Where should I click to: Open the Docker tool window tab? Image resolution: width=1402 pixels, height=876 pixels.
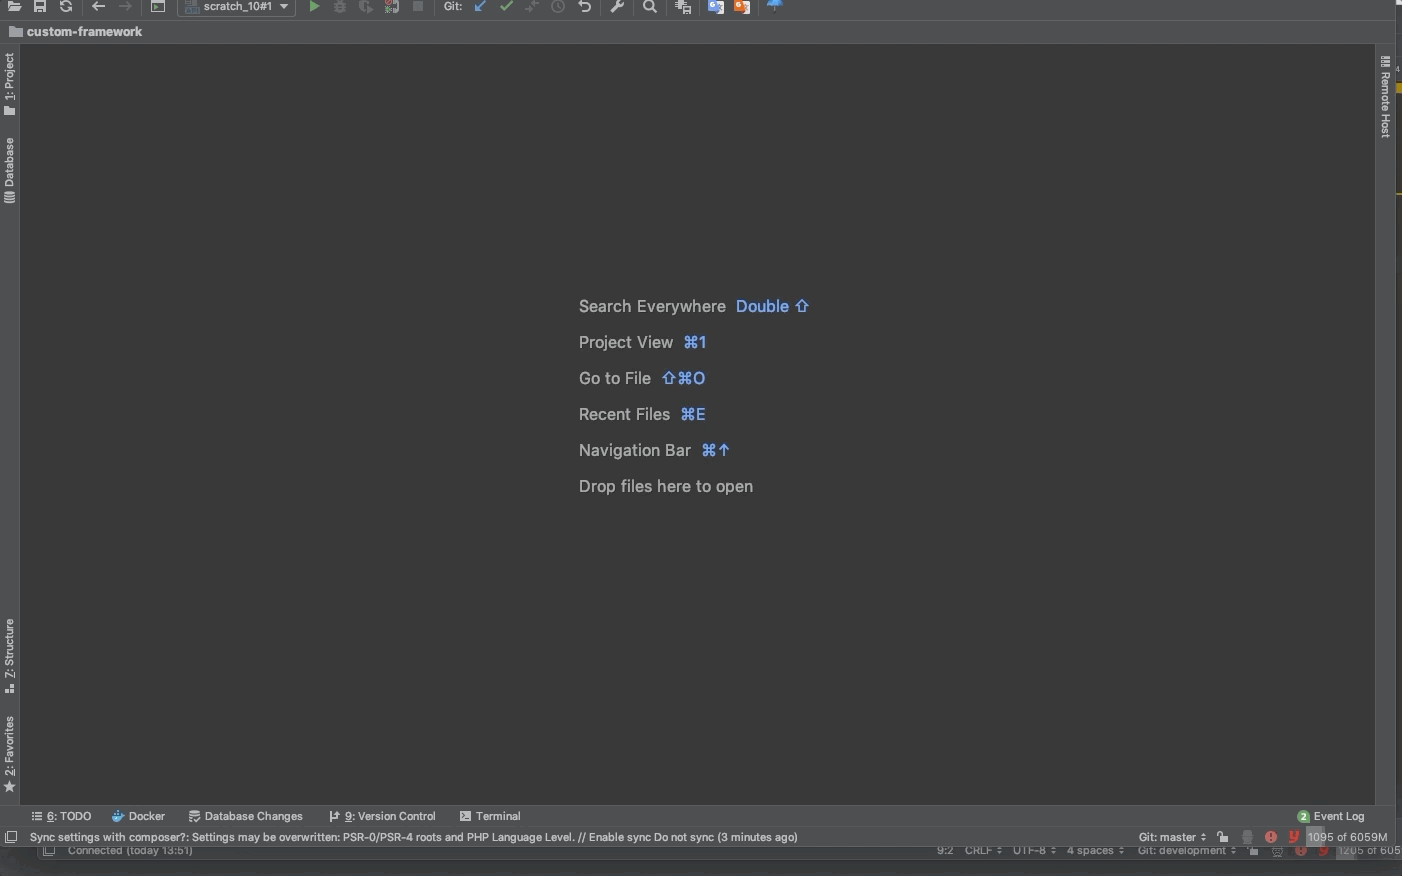138,816
